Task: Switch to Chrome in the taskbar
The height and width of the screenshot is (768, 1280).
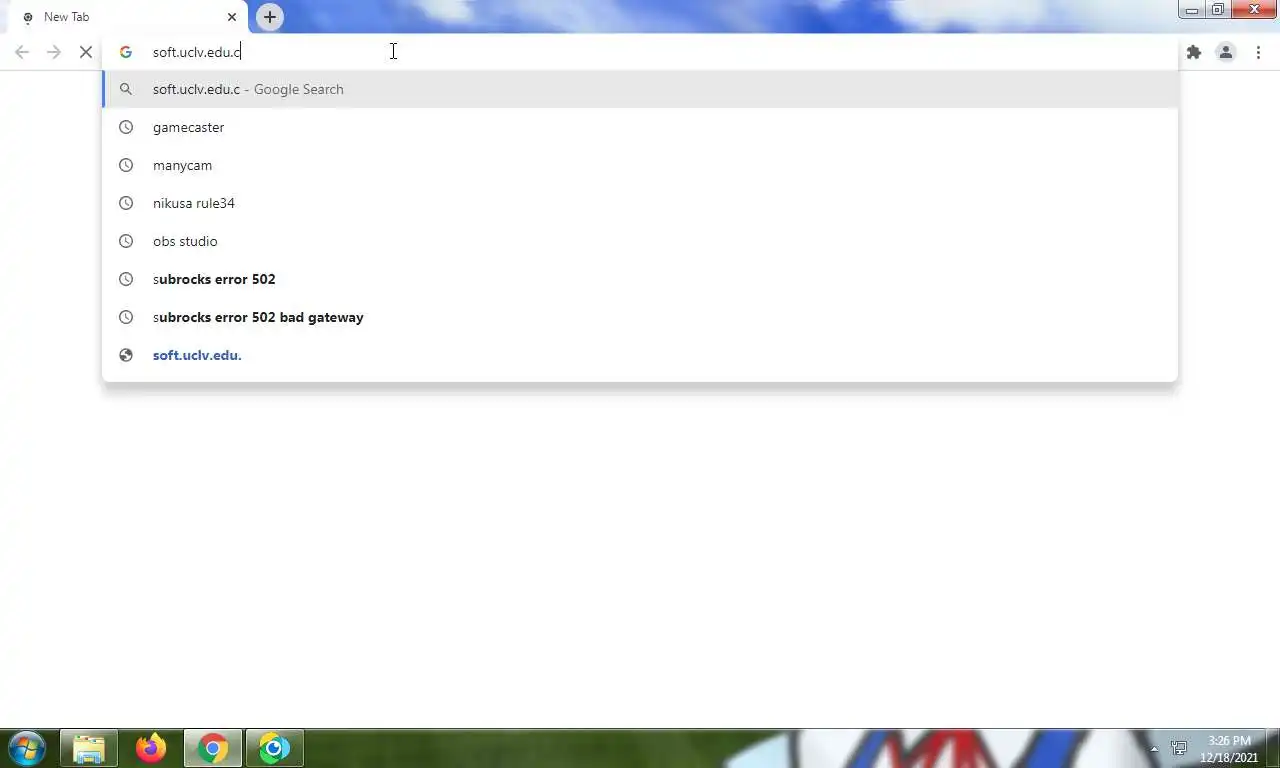Action: pyautogui.click(x=213, y=748)
